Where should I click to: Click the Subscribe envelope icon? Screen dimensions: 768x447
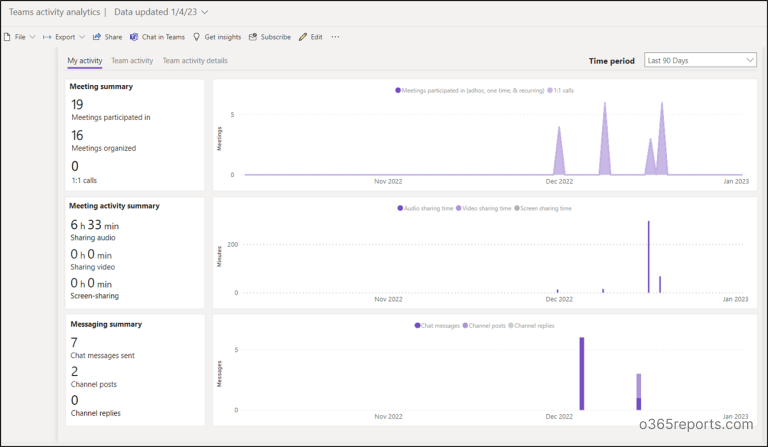pyautogui.click(x=253, y=37)
